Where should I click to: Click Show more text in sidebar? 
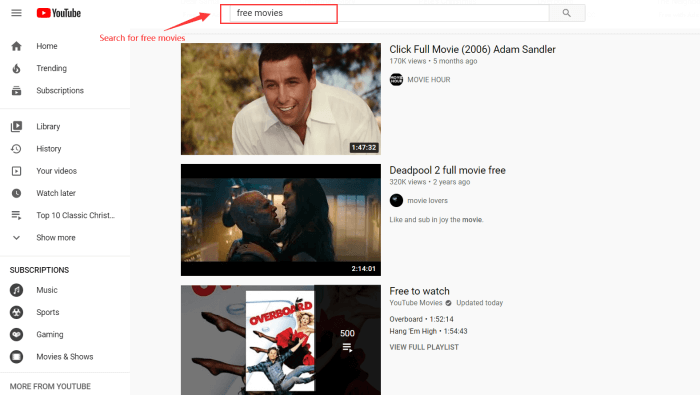pos(56,238)
